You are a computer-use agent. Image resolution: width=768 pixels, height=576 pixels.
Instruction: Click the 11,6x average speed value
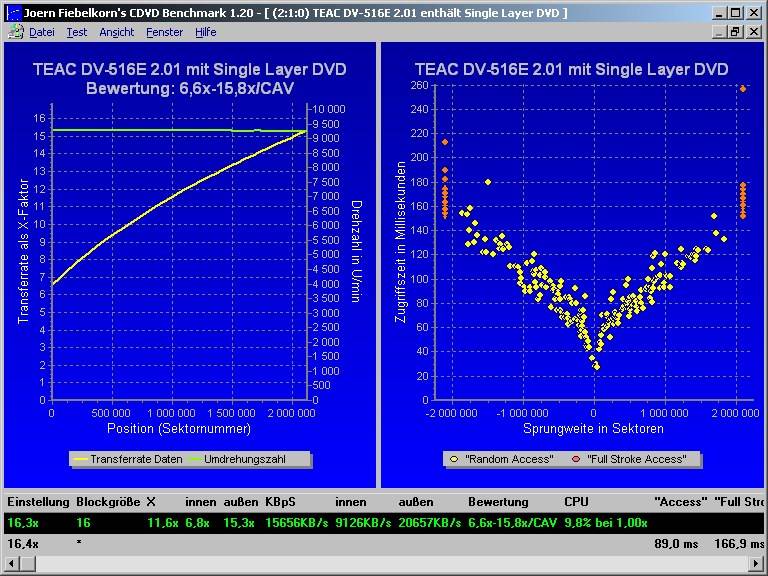(x=163, y=523)
